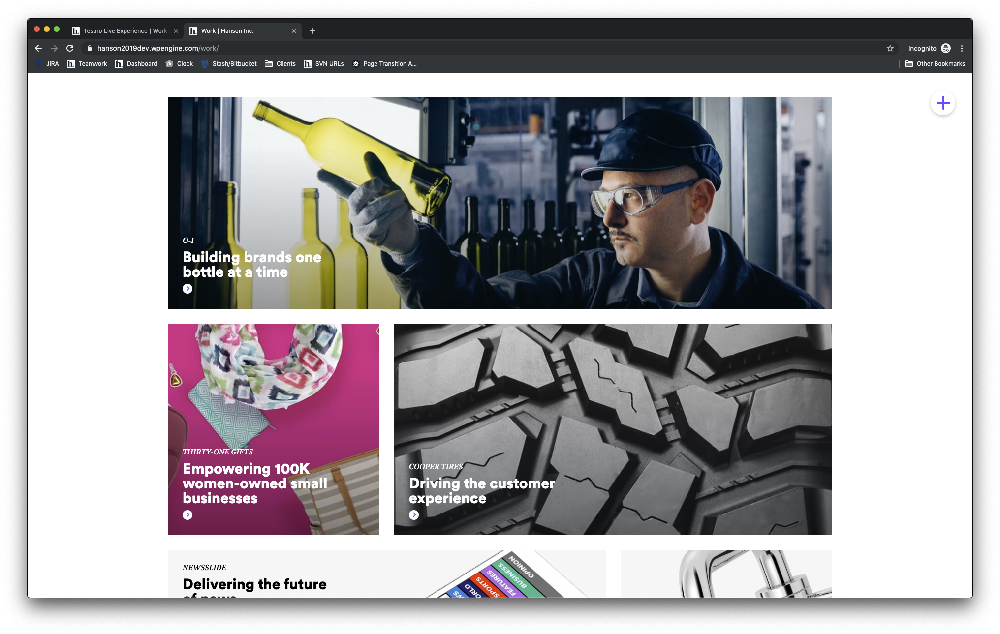The height and width of the screenshot is (634, 1000).
Task: Bookmark this page with the star icon
Action: [890, 48]
